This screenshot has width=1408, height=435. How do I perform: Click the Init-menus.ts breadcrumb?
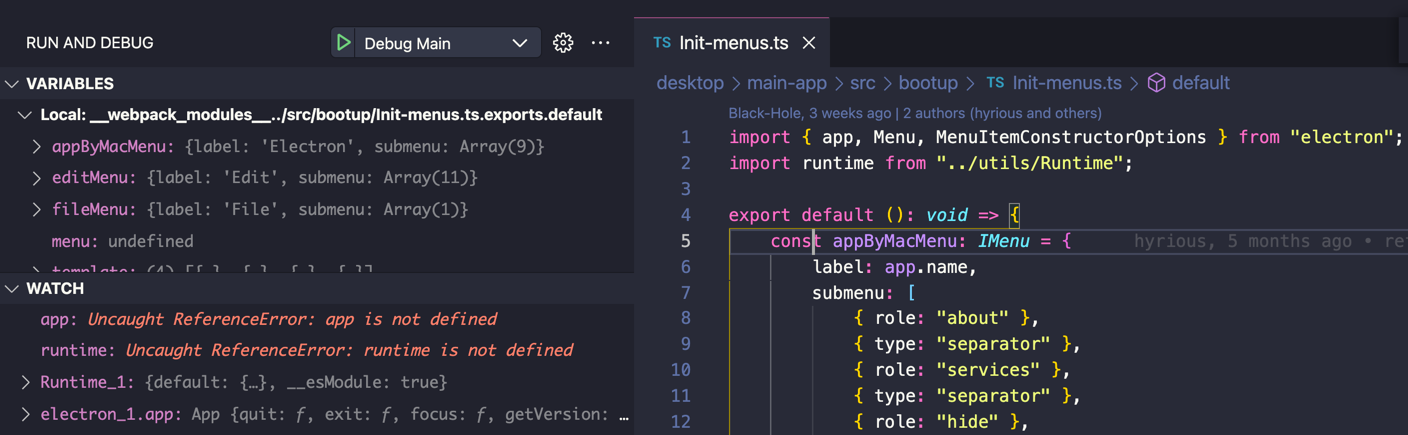(1067, 83)
